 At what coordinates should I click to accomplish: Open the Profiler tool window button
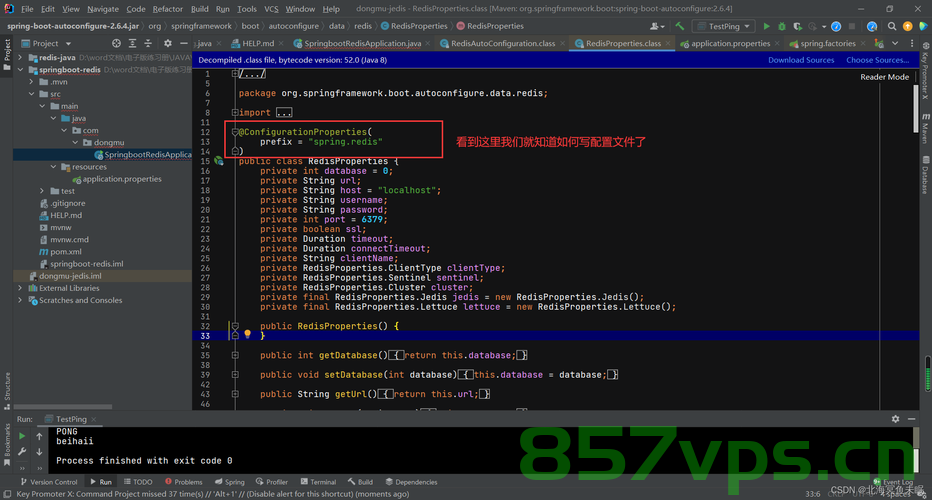tap(272, 482)
